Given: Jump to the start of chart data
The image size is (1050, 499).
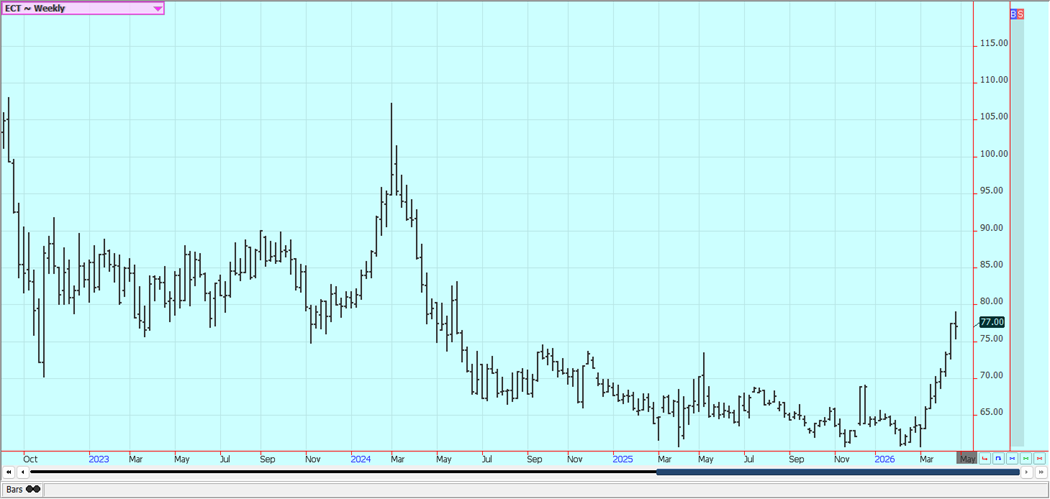Looking at the screenshot, I should (9, 472).
